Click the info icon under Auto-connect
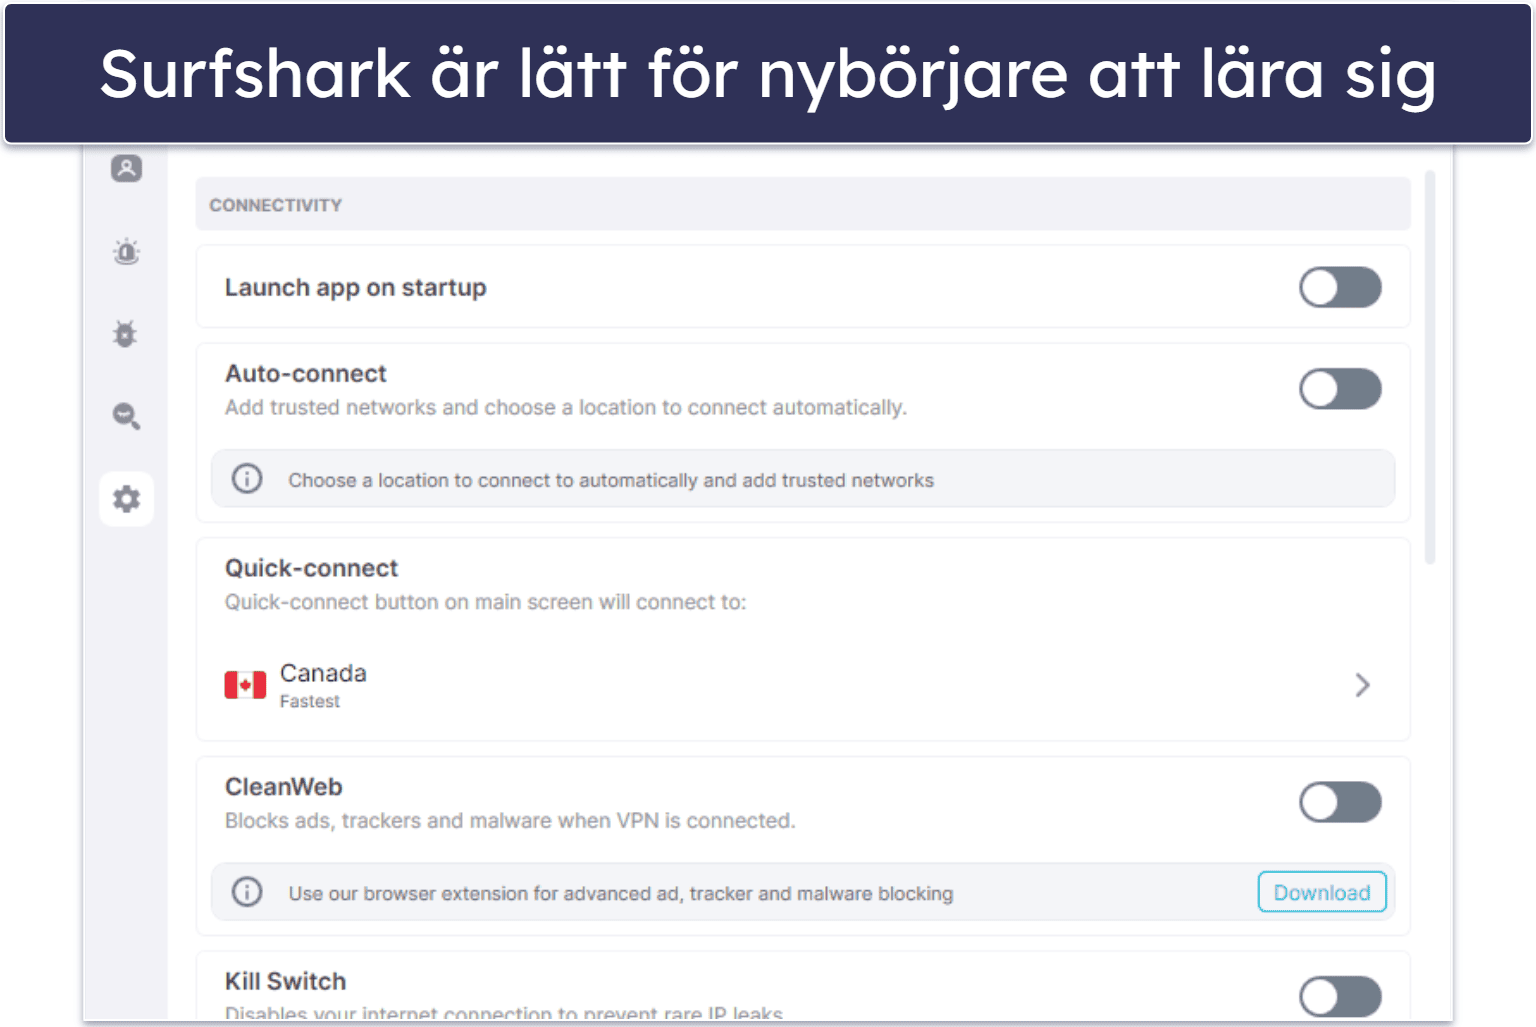This screenshot has width=1536, height=1027. tap(247, 479)
